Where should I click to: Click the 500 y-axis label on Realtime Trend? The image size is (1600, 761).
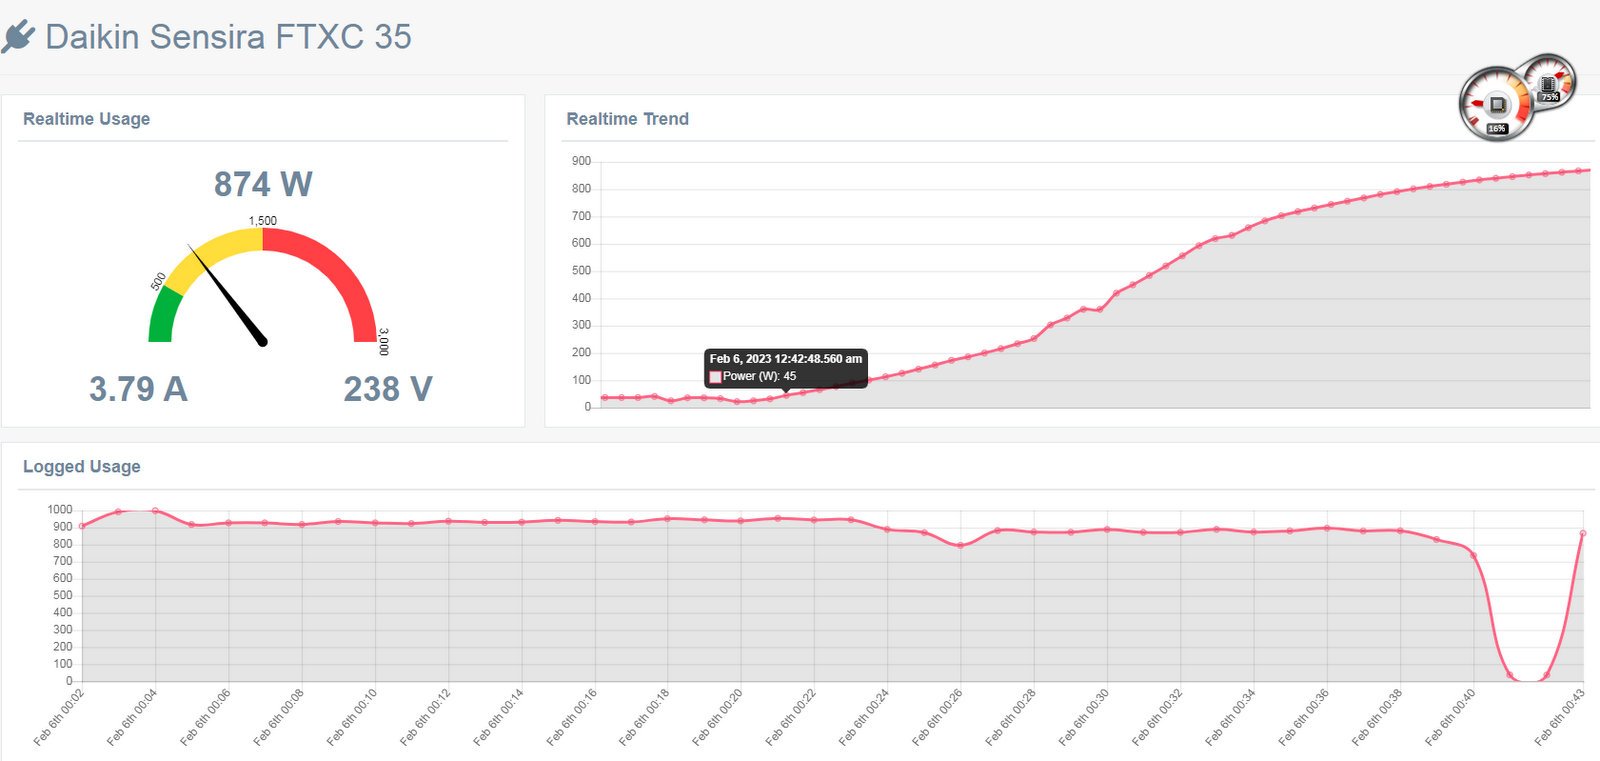(x=581, y=271)
